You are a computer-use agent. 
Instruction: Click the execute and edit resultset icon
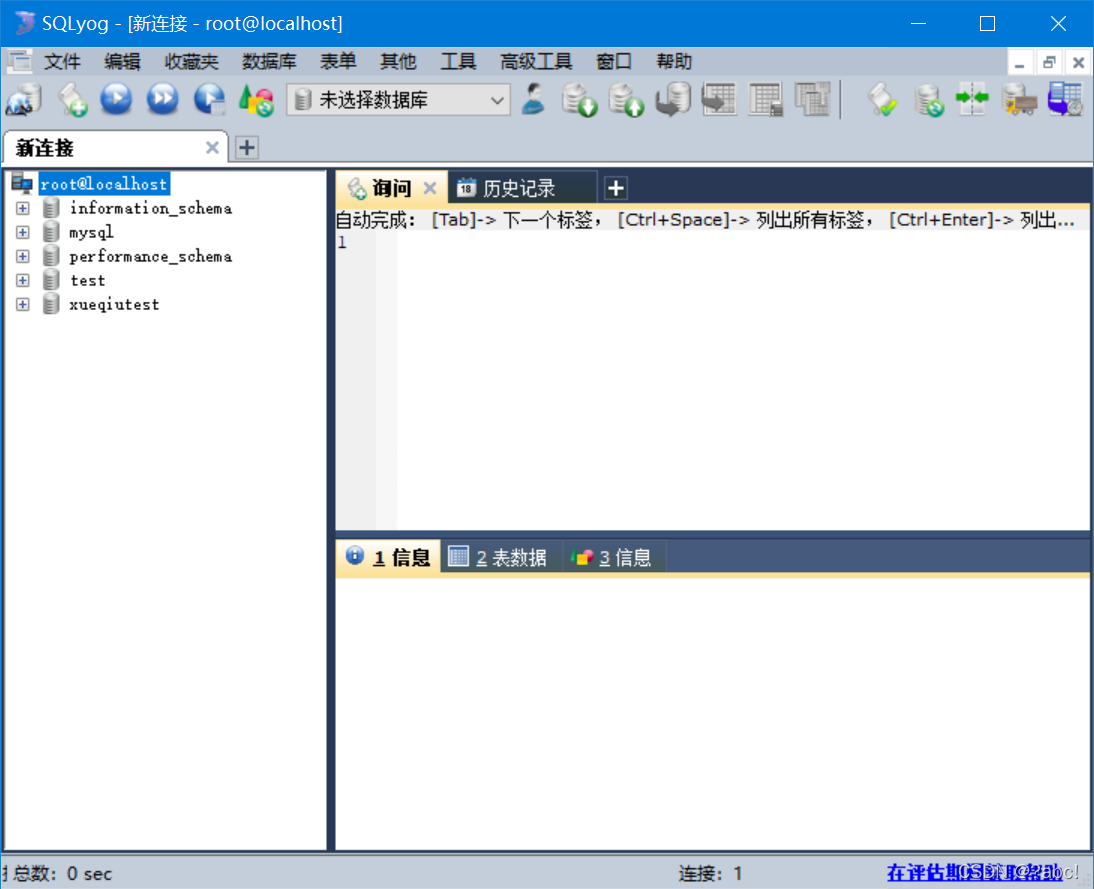click(209, 99)
